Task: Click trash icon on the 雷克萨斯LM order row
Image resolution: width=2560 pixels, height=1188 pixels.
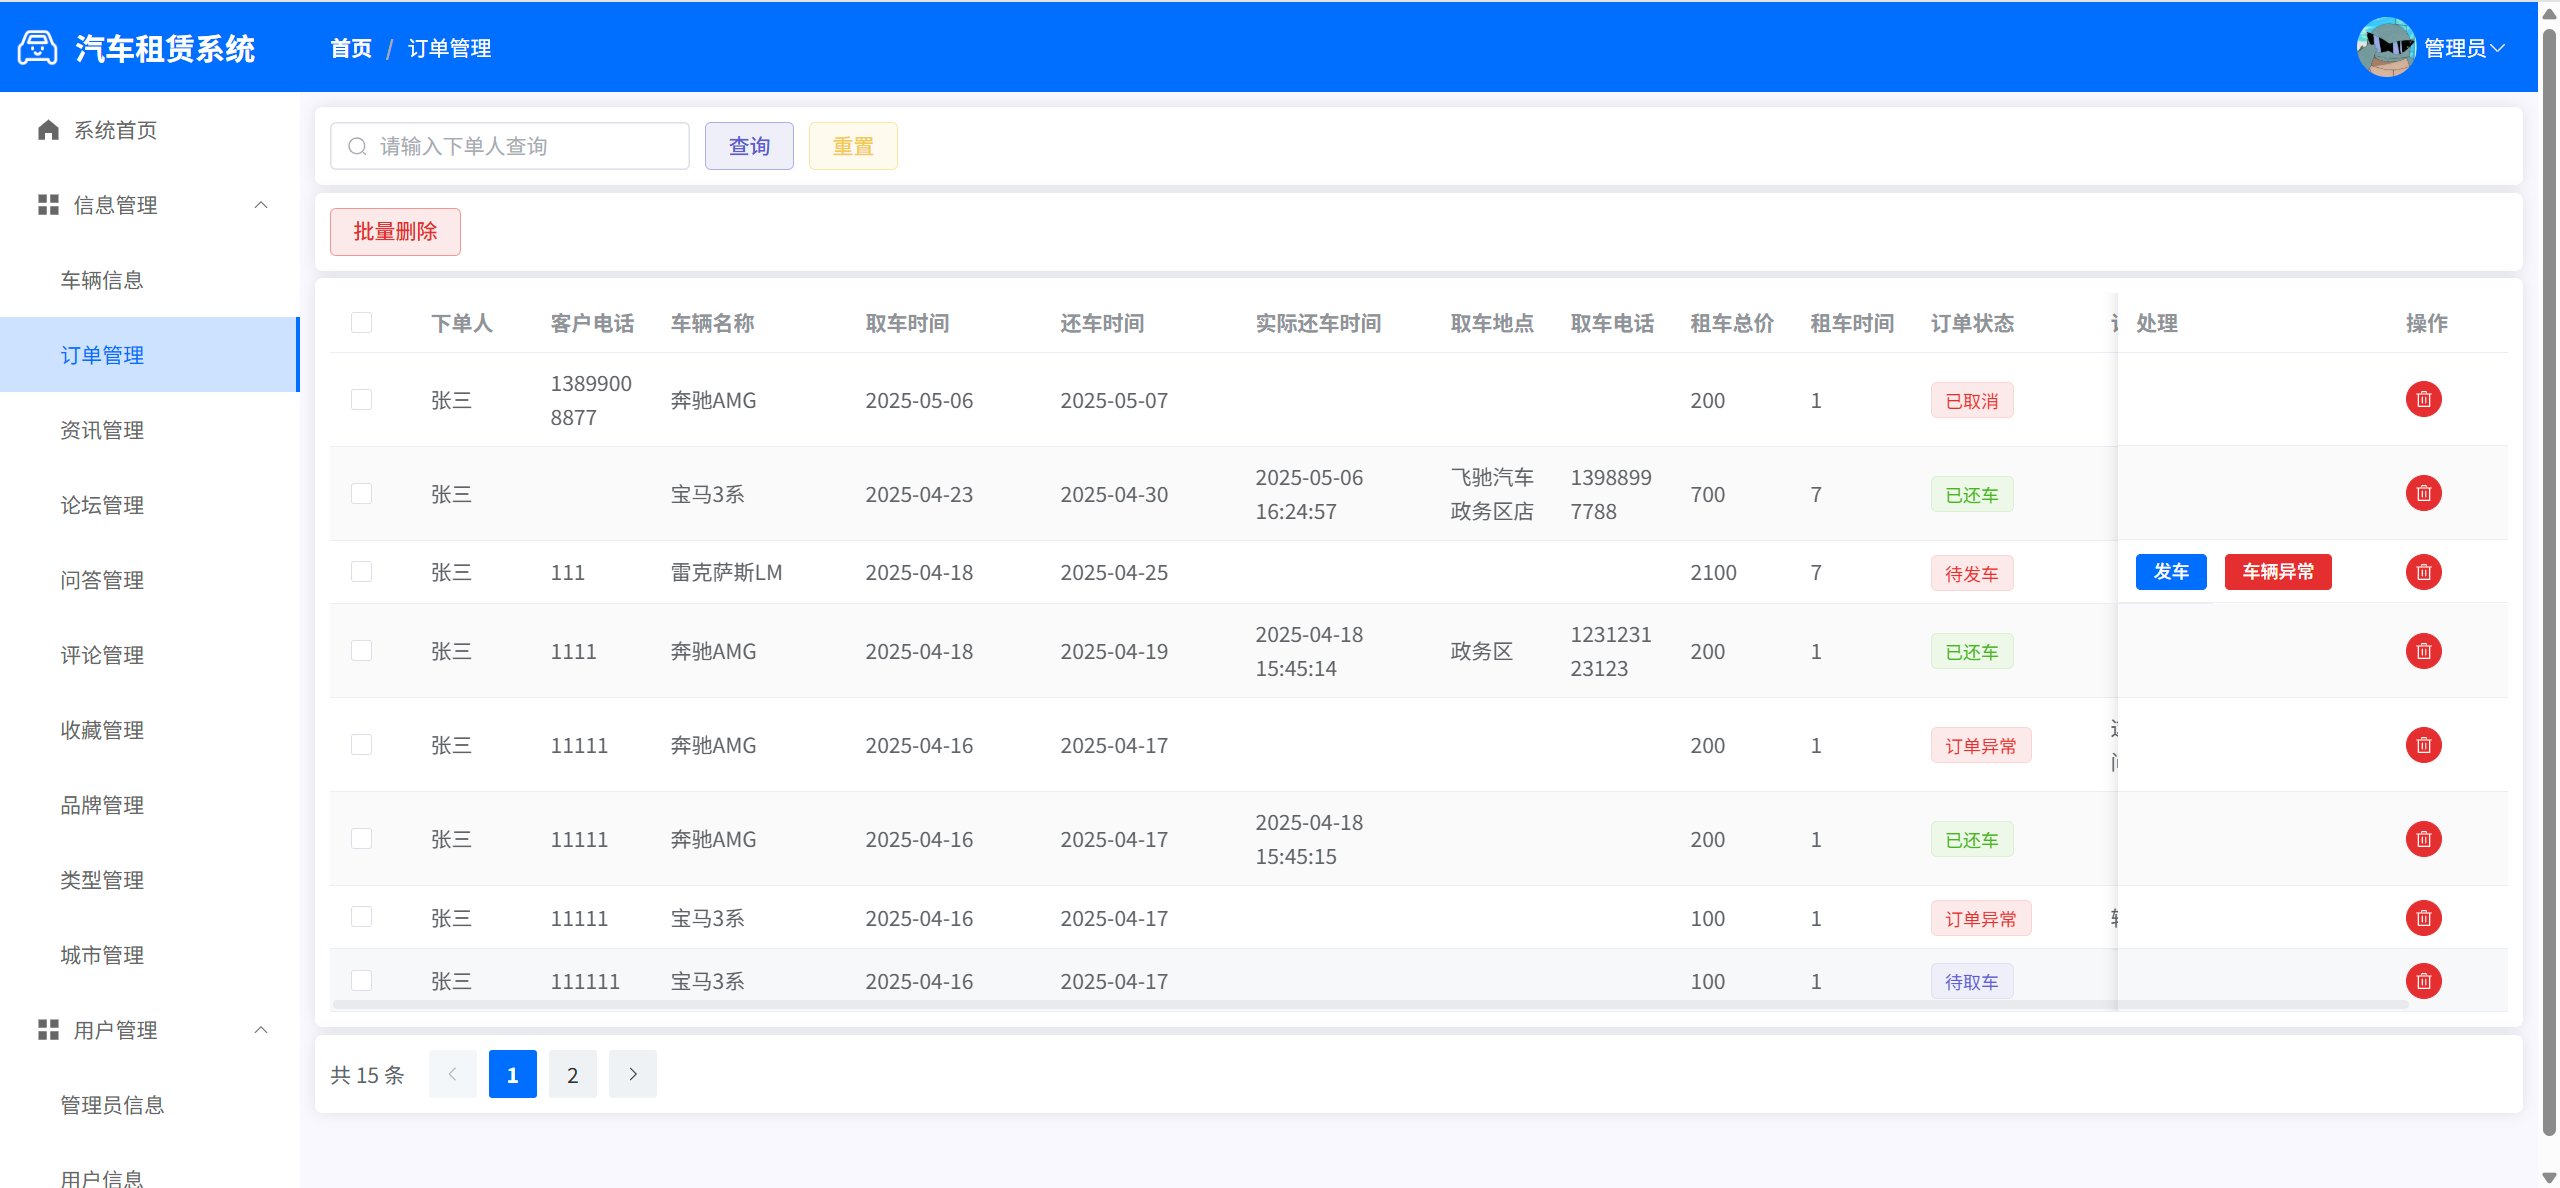Action: pos(2423,572)
